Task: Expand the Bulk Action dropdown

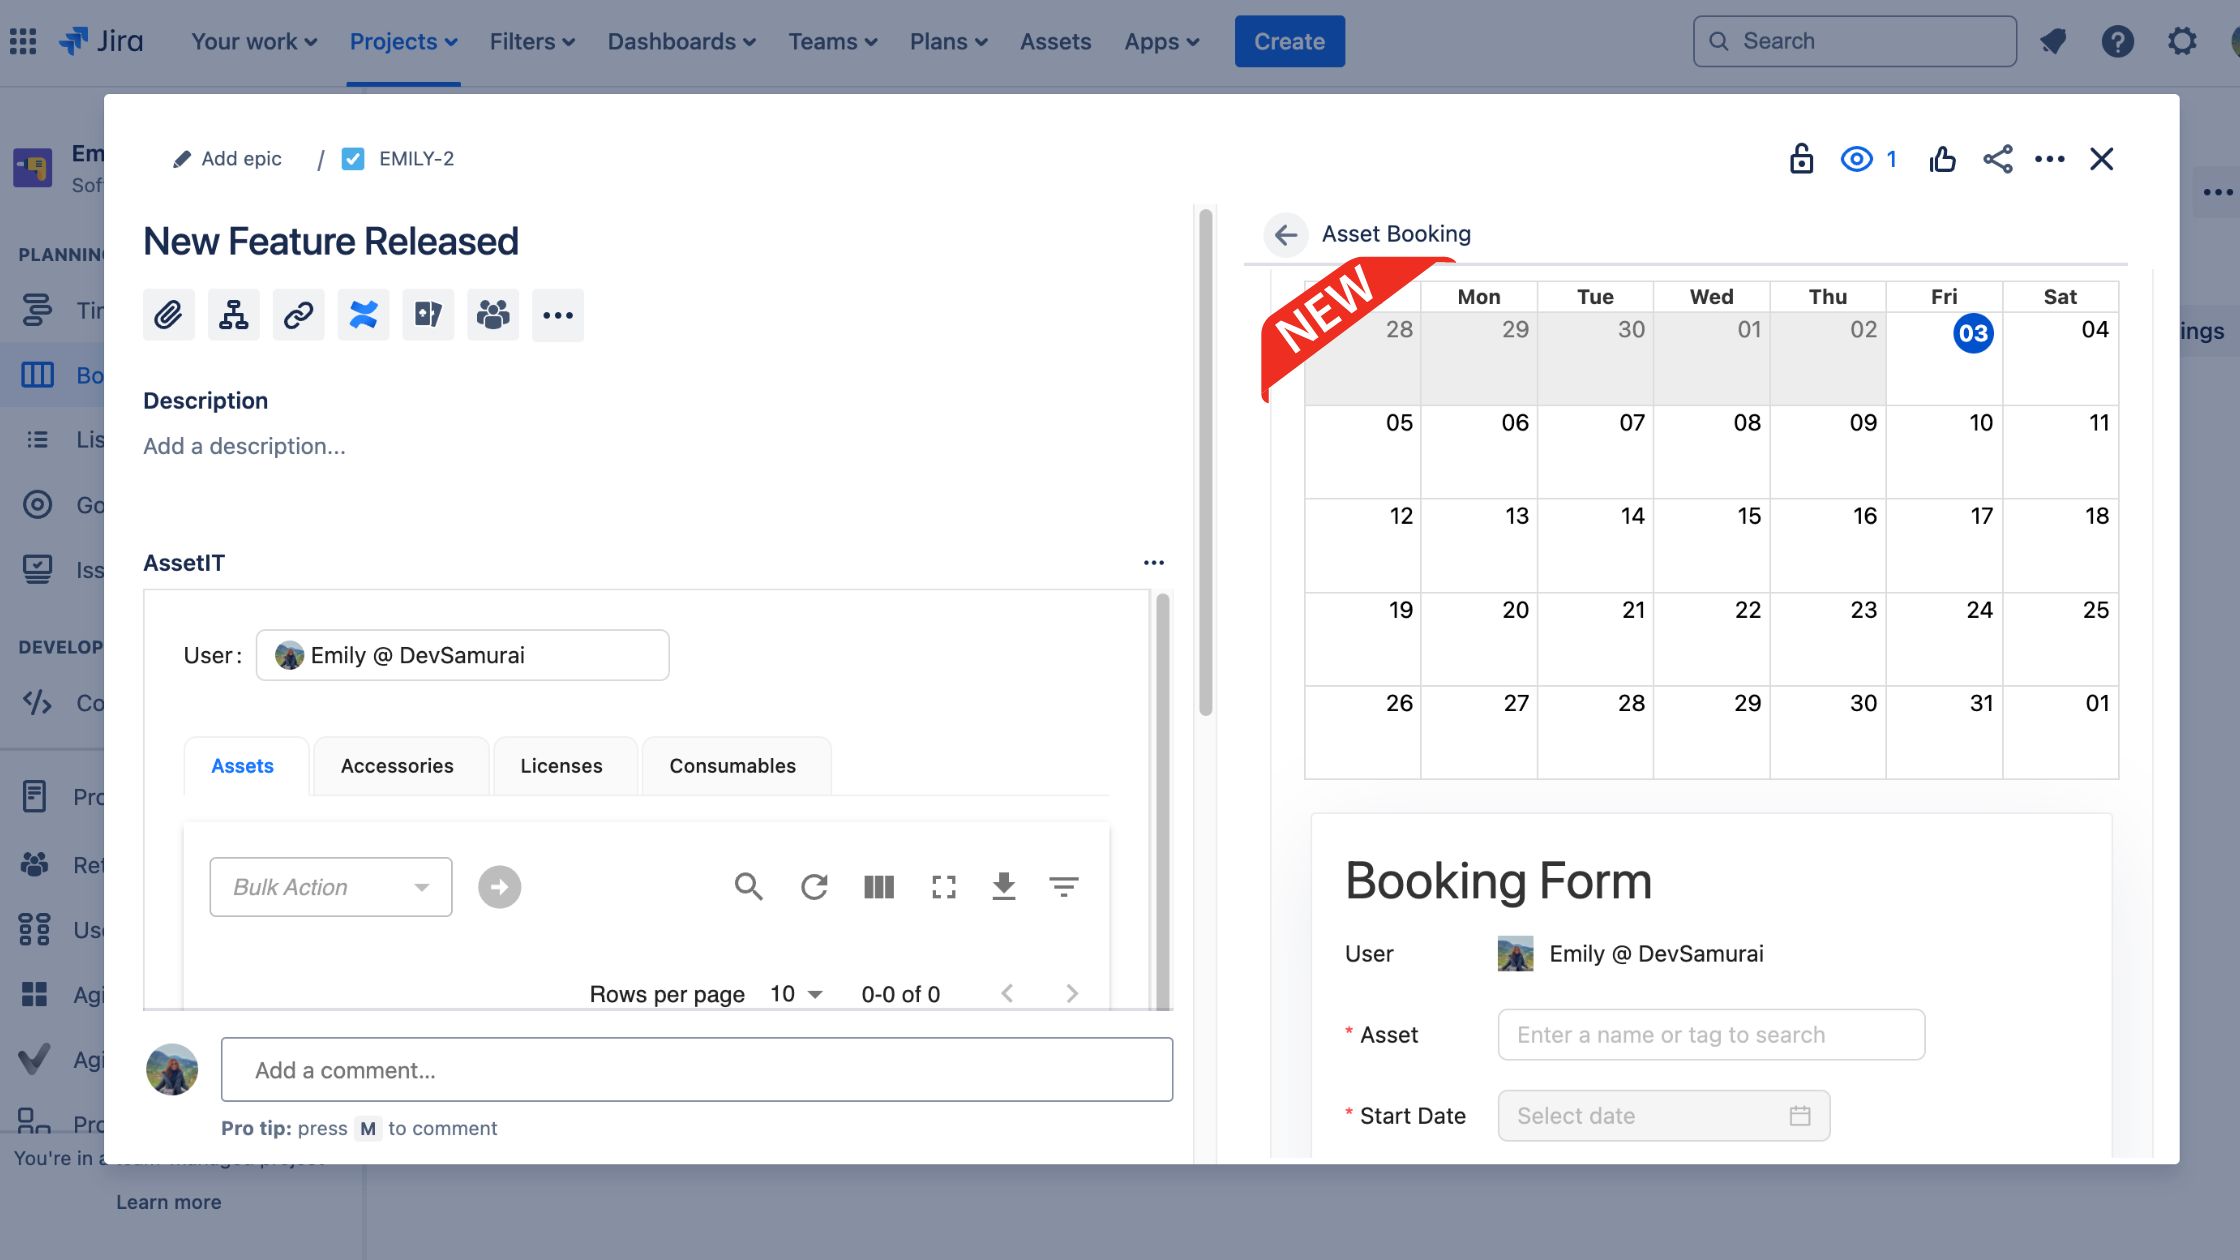Action: coord(330,886)
